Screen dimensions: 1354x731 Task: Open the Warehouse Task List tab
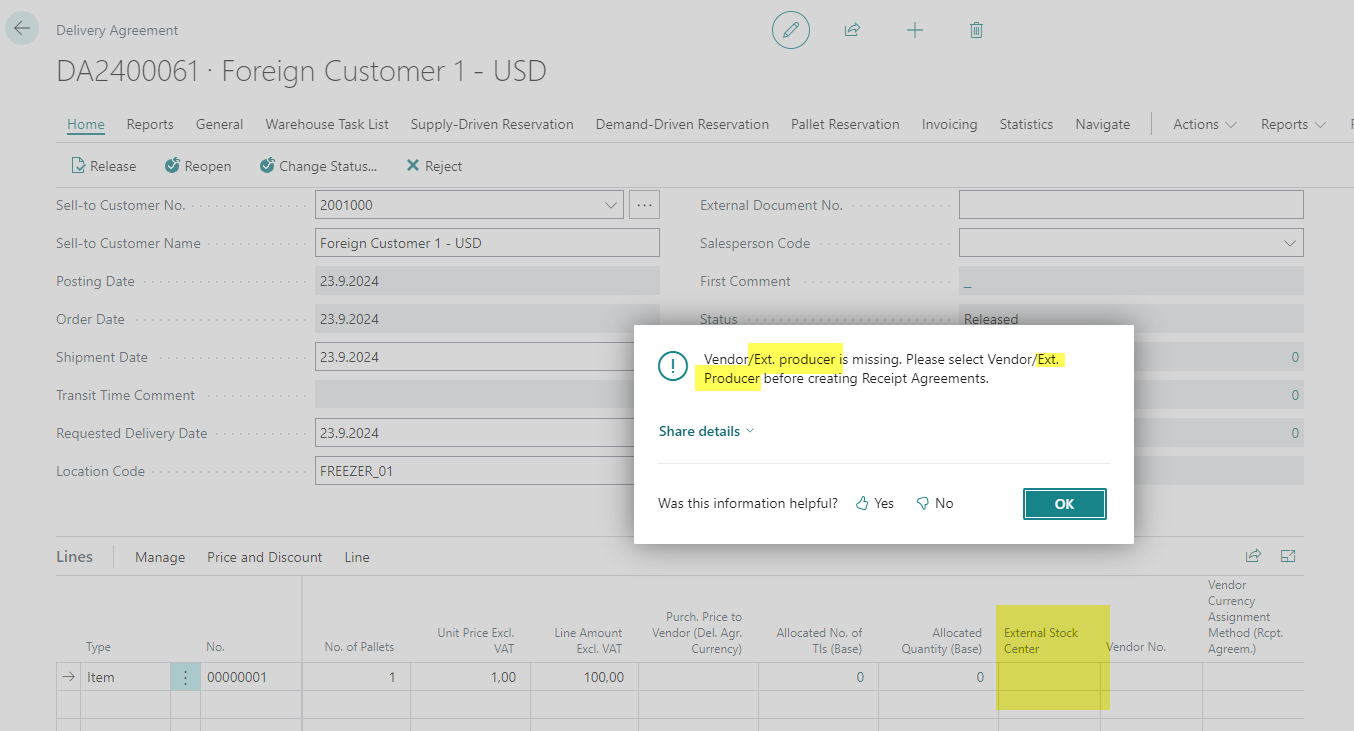(327, 124)
